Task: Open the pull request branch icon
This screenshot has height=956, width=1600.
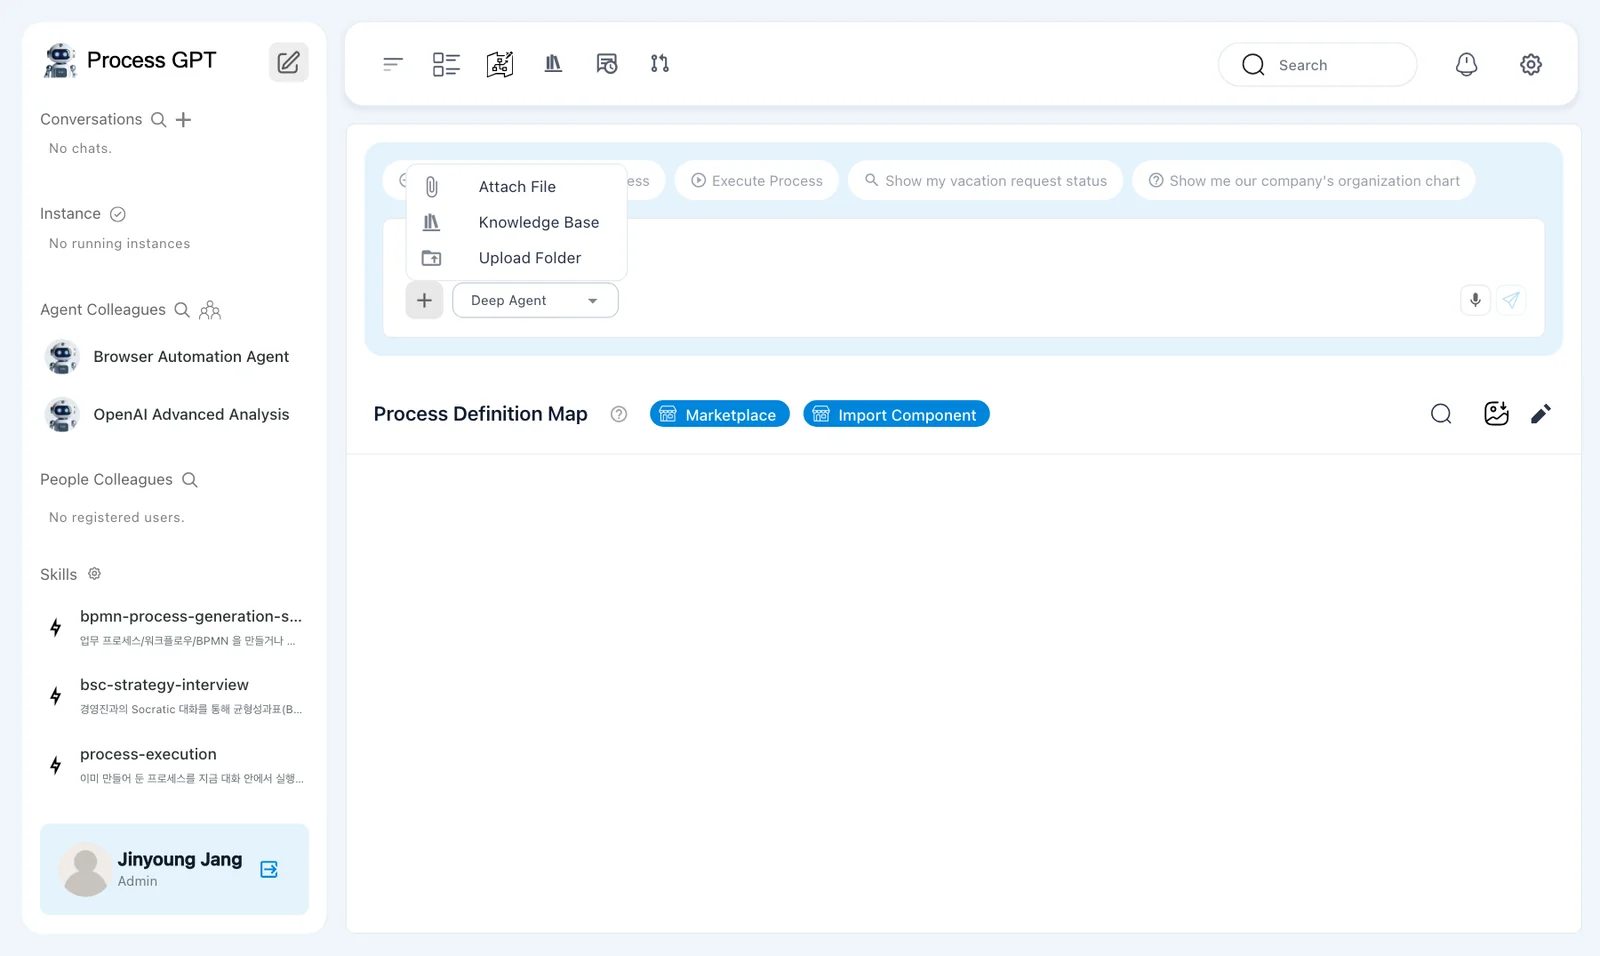Action: [660, 64]
